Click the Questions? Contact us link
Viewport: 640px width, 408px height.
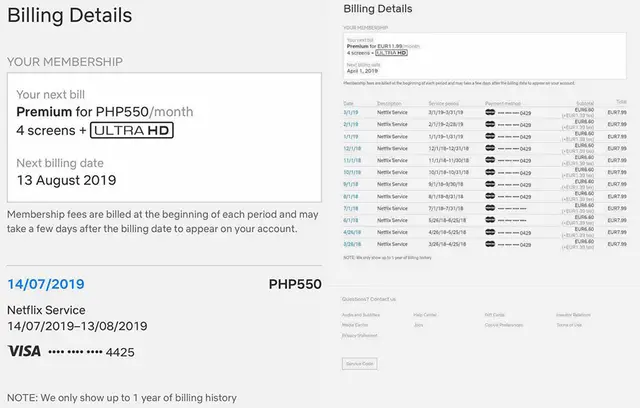tap(369, 299)
